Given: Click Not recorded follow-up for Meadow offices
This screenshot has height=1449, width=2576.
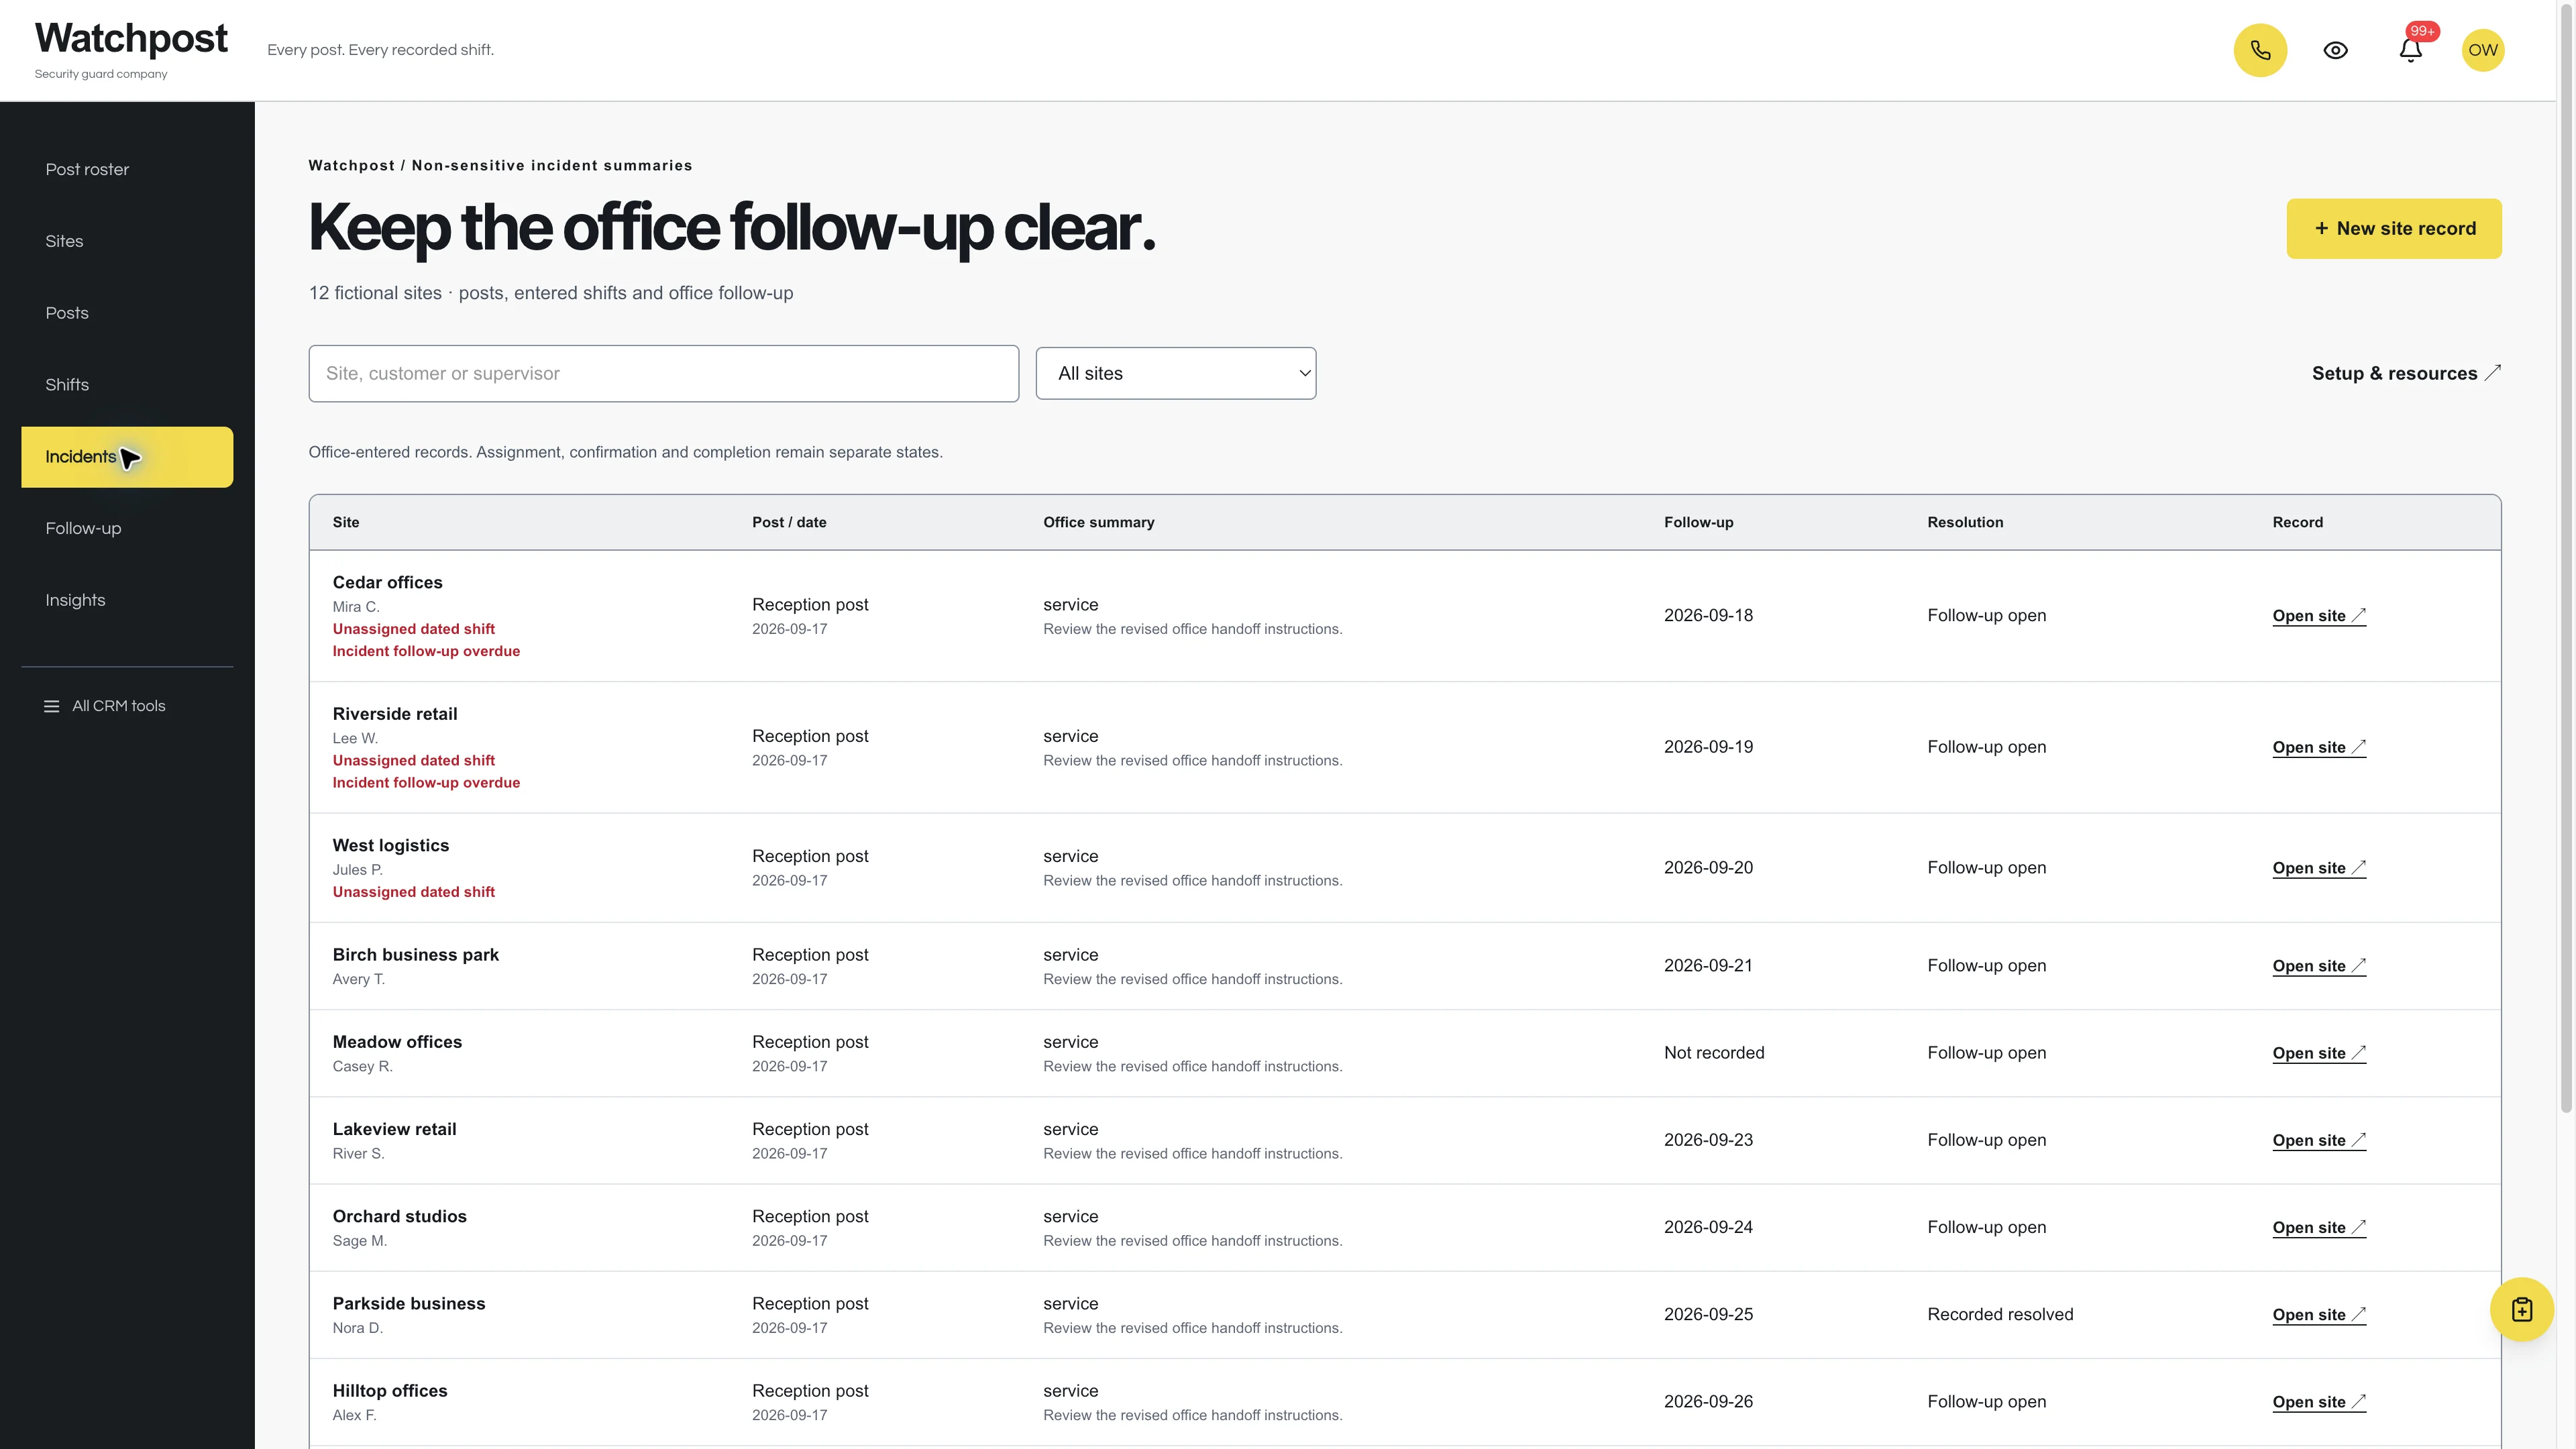Looking at the screenshot, I should [x=1714, y=1053].
